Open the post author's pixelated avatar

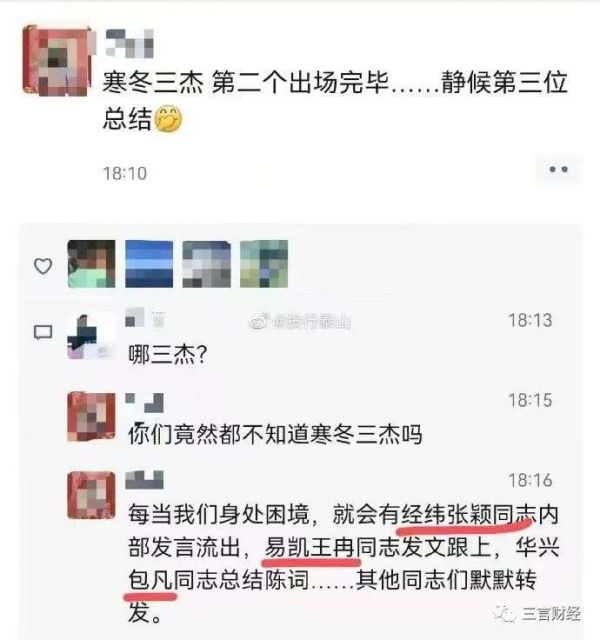point(57,60)
